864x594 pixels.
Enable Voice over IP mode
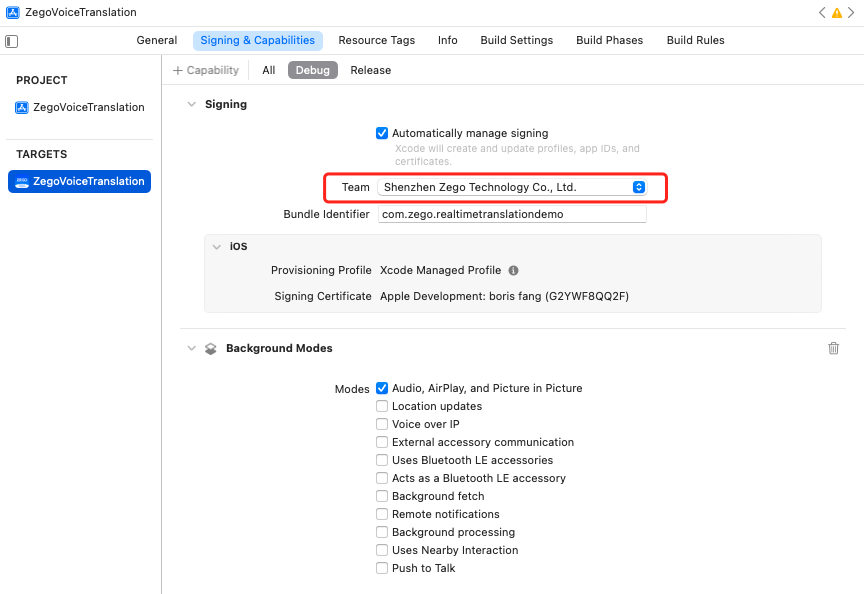tap(382, 424)
